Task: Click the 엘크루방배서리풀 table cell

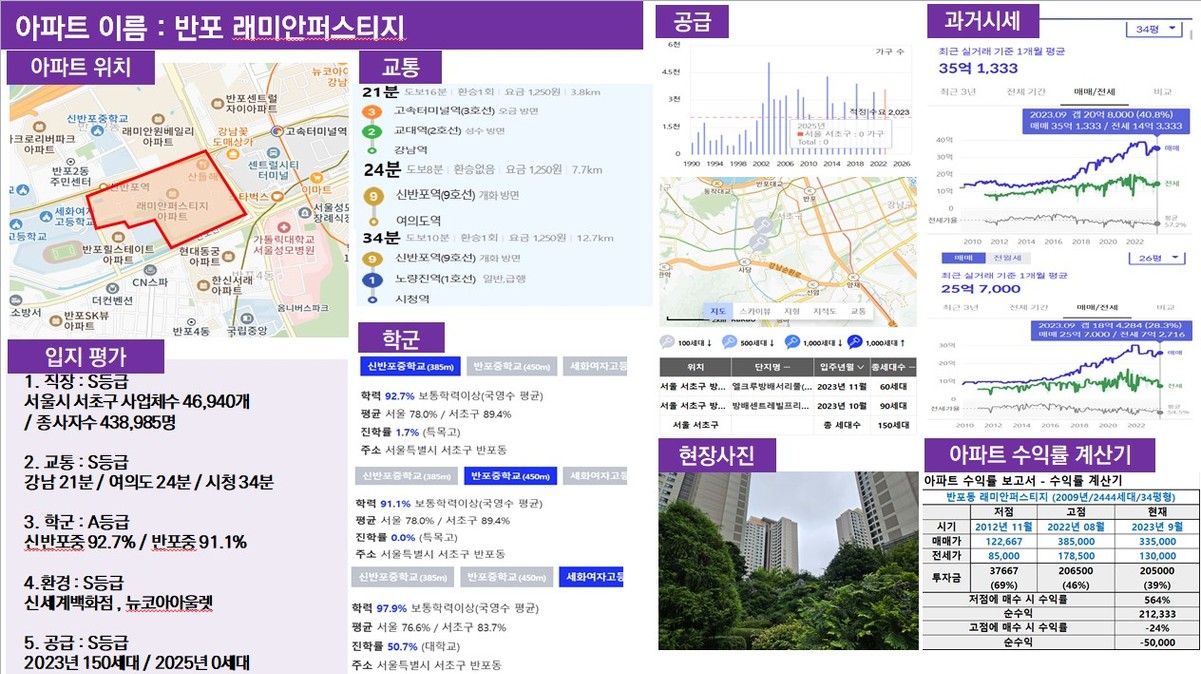Action: pos(772,386)
